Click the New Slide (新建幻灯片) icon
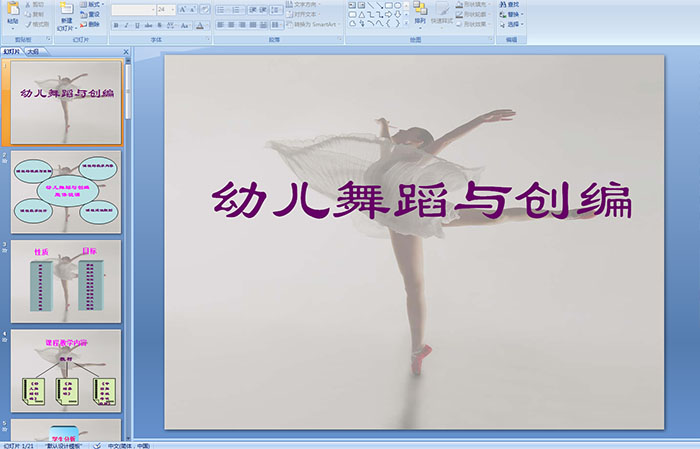This screenshot has height=449, width=700. [x=67, y=8]
